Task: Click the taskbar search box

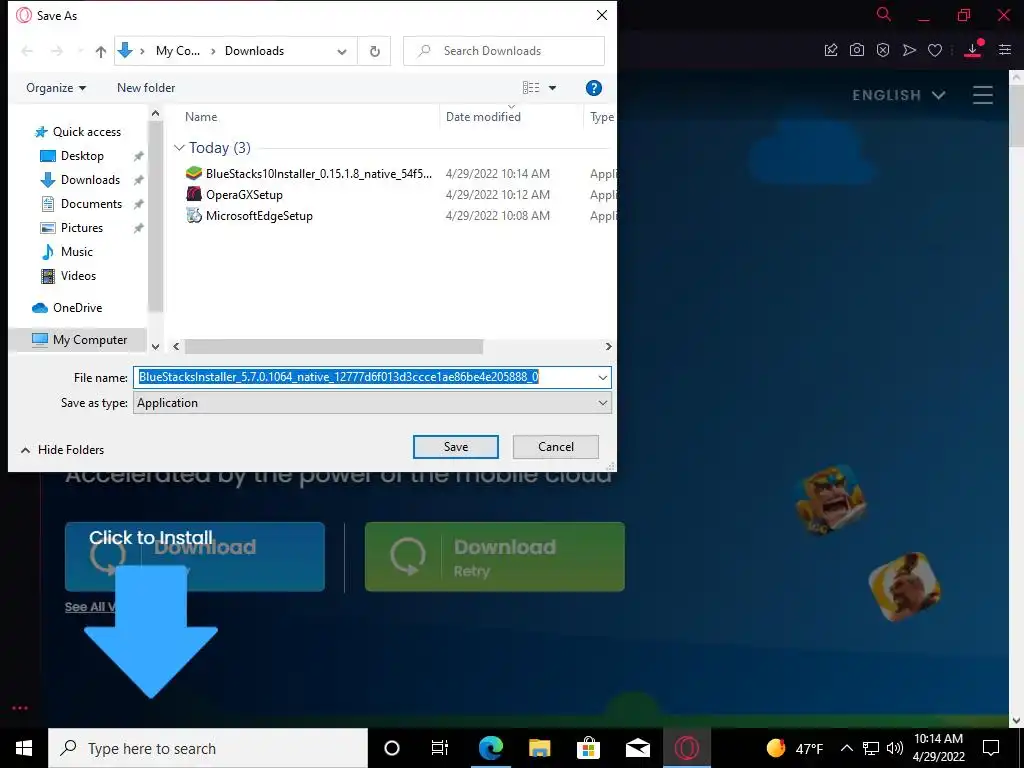Action: [x=208, y=748]
